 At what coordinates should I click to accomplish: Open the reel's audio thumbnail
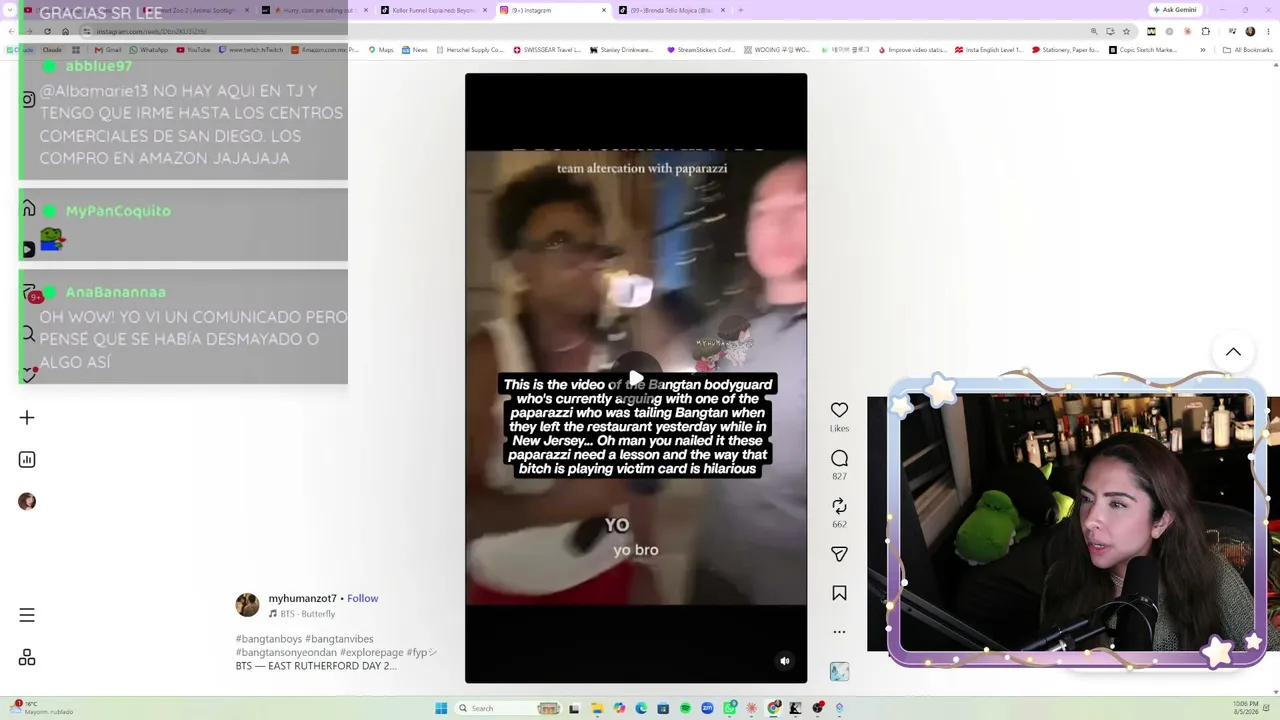click(839, 672)
